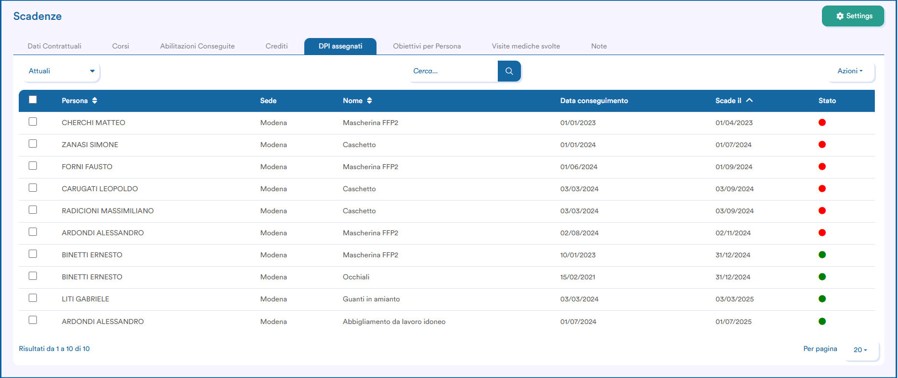Open the Attuali filter dropdown

(x=61, y=71)
